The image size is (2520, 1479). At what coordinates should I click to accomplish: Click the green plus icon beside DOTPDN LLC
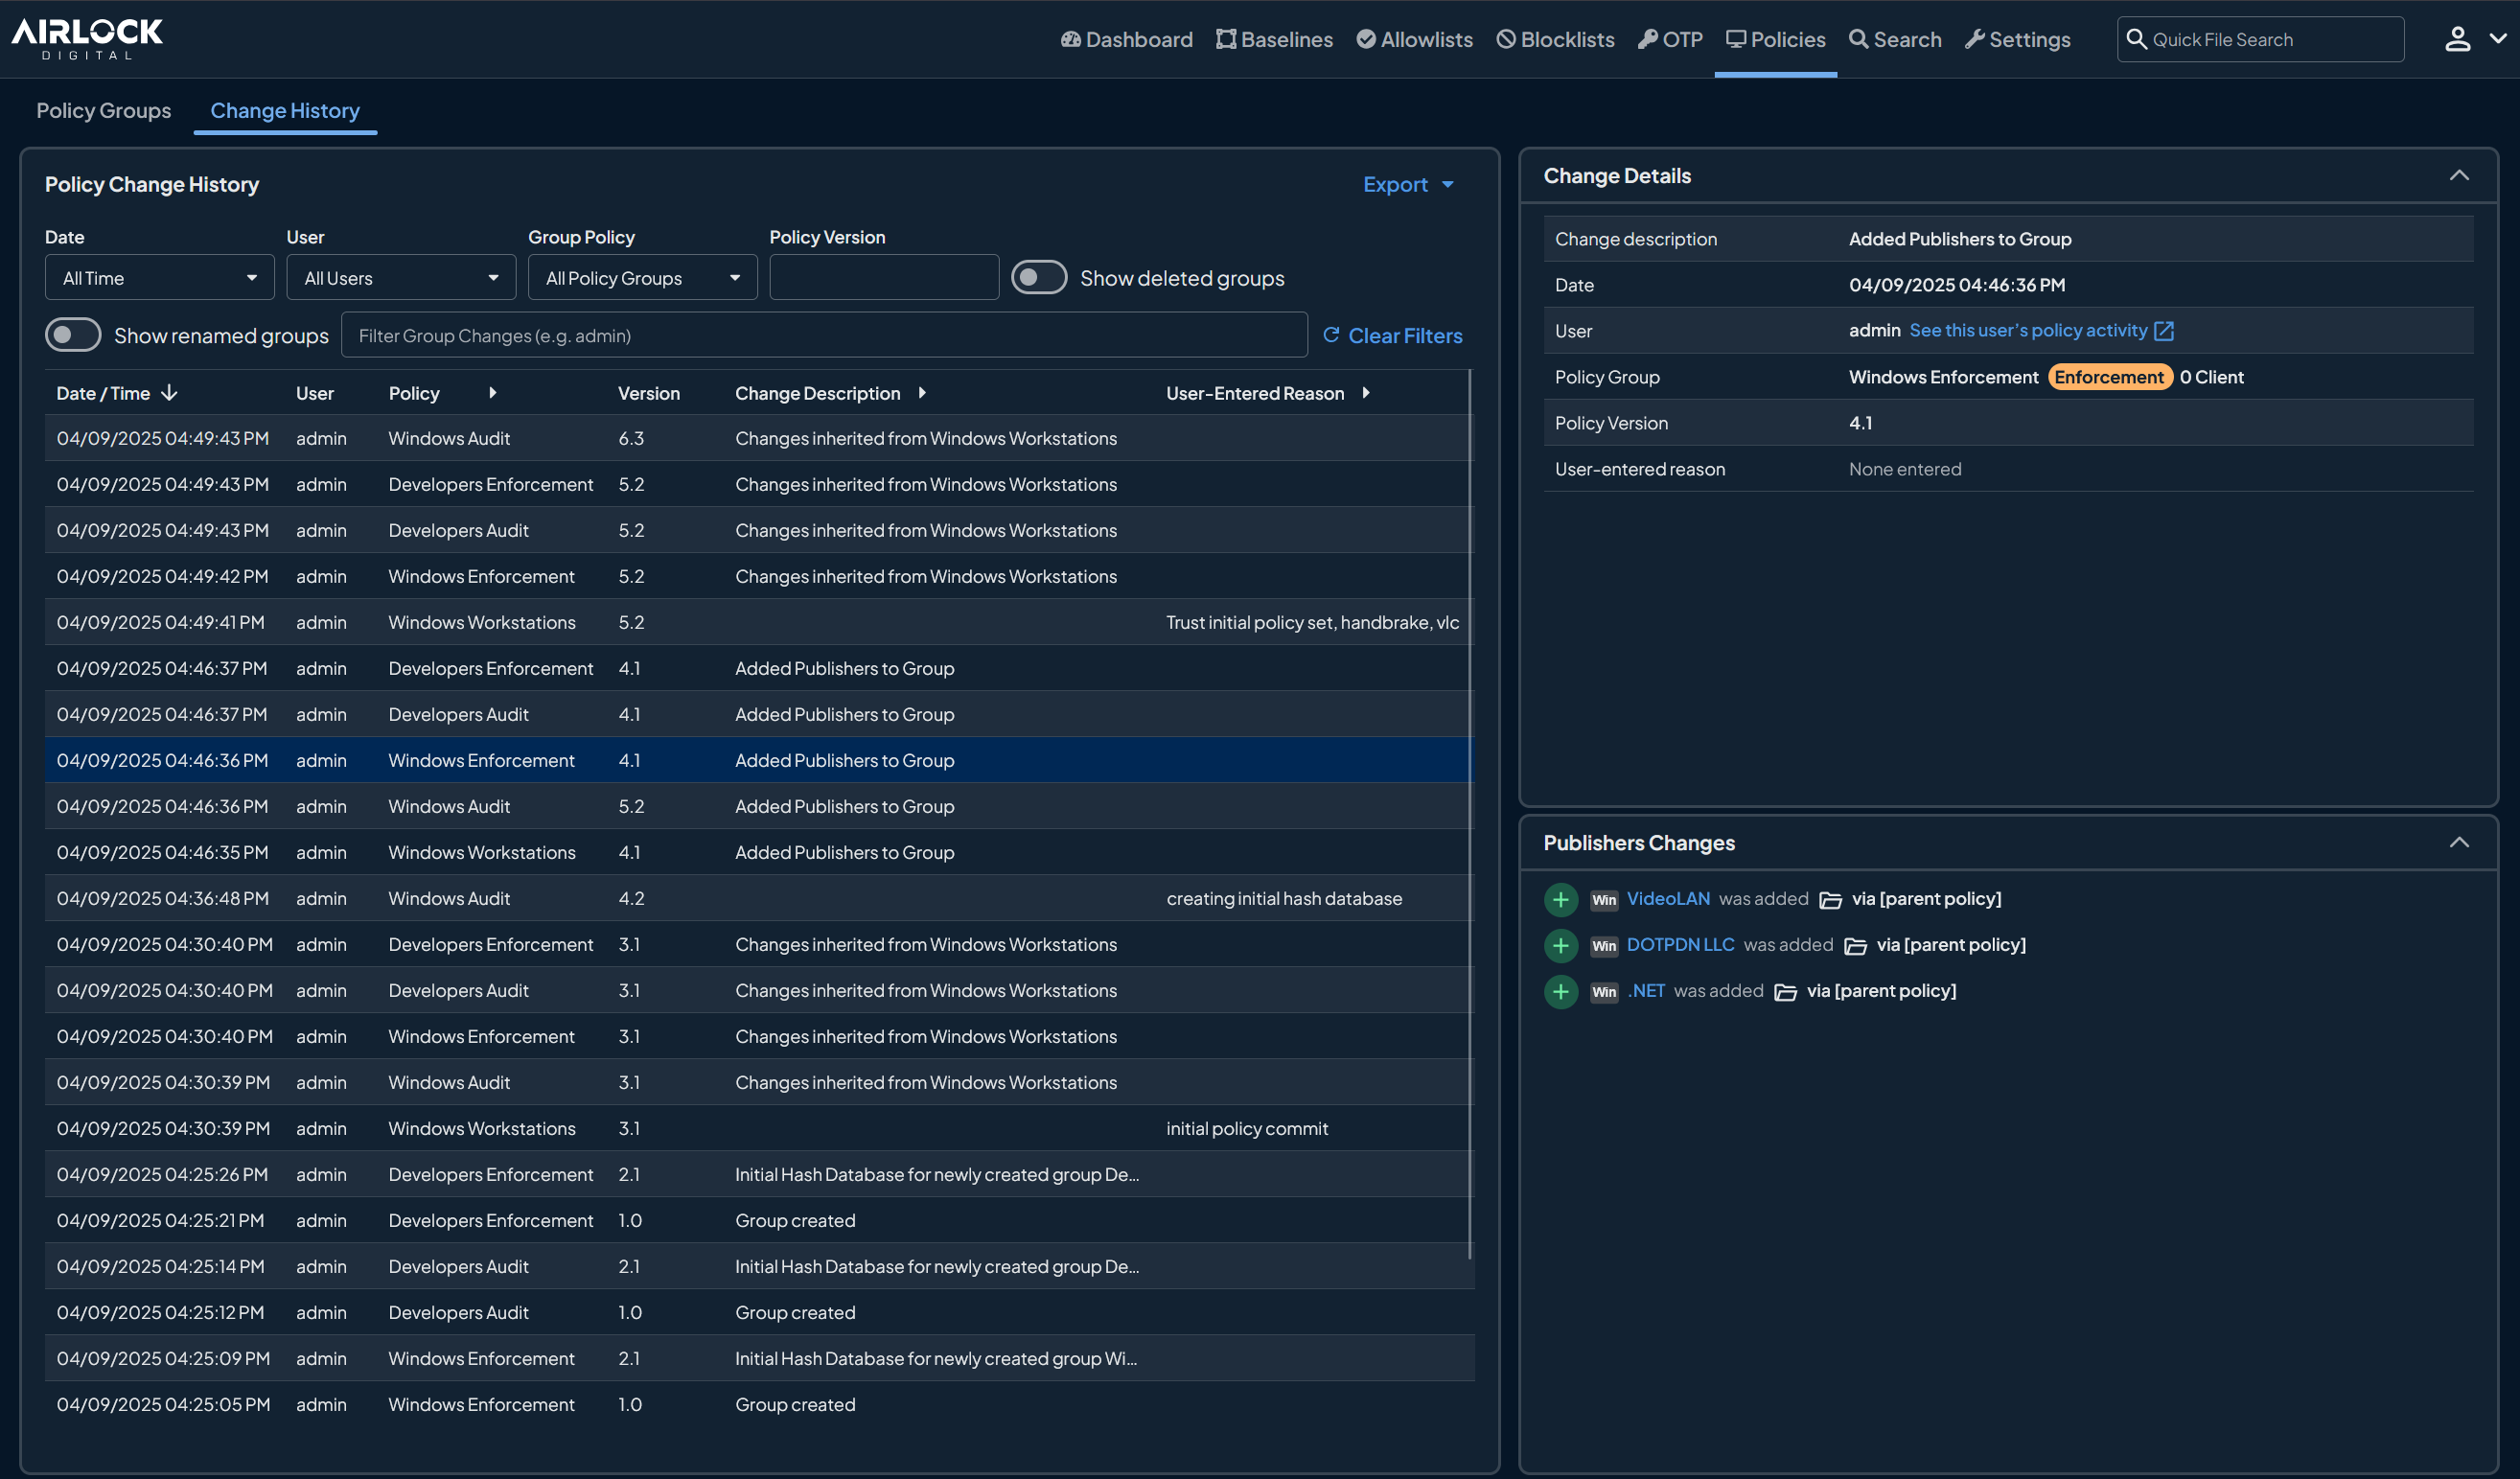click(1560, 945)
